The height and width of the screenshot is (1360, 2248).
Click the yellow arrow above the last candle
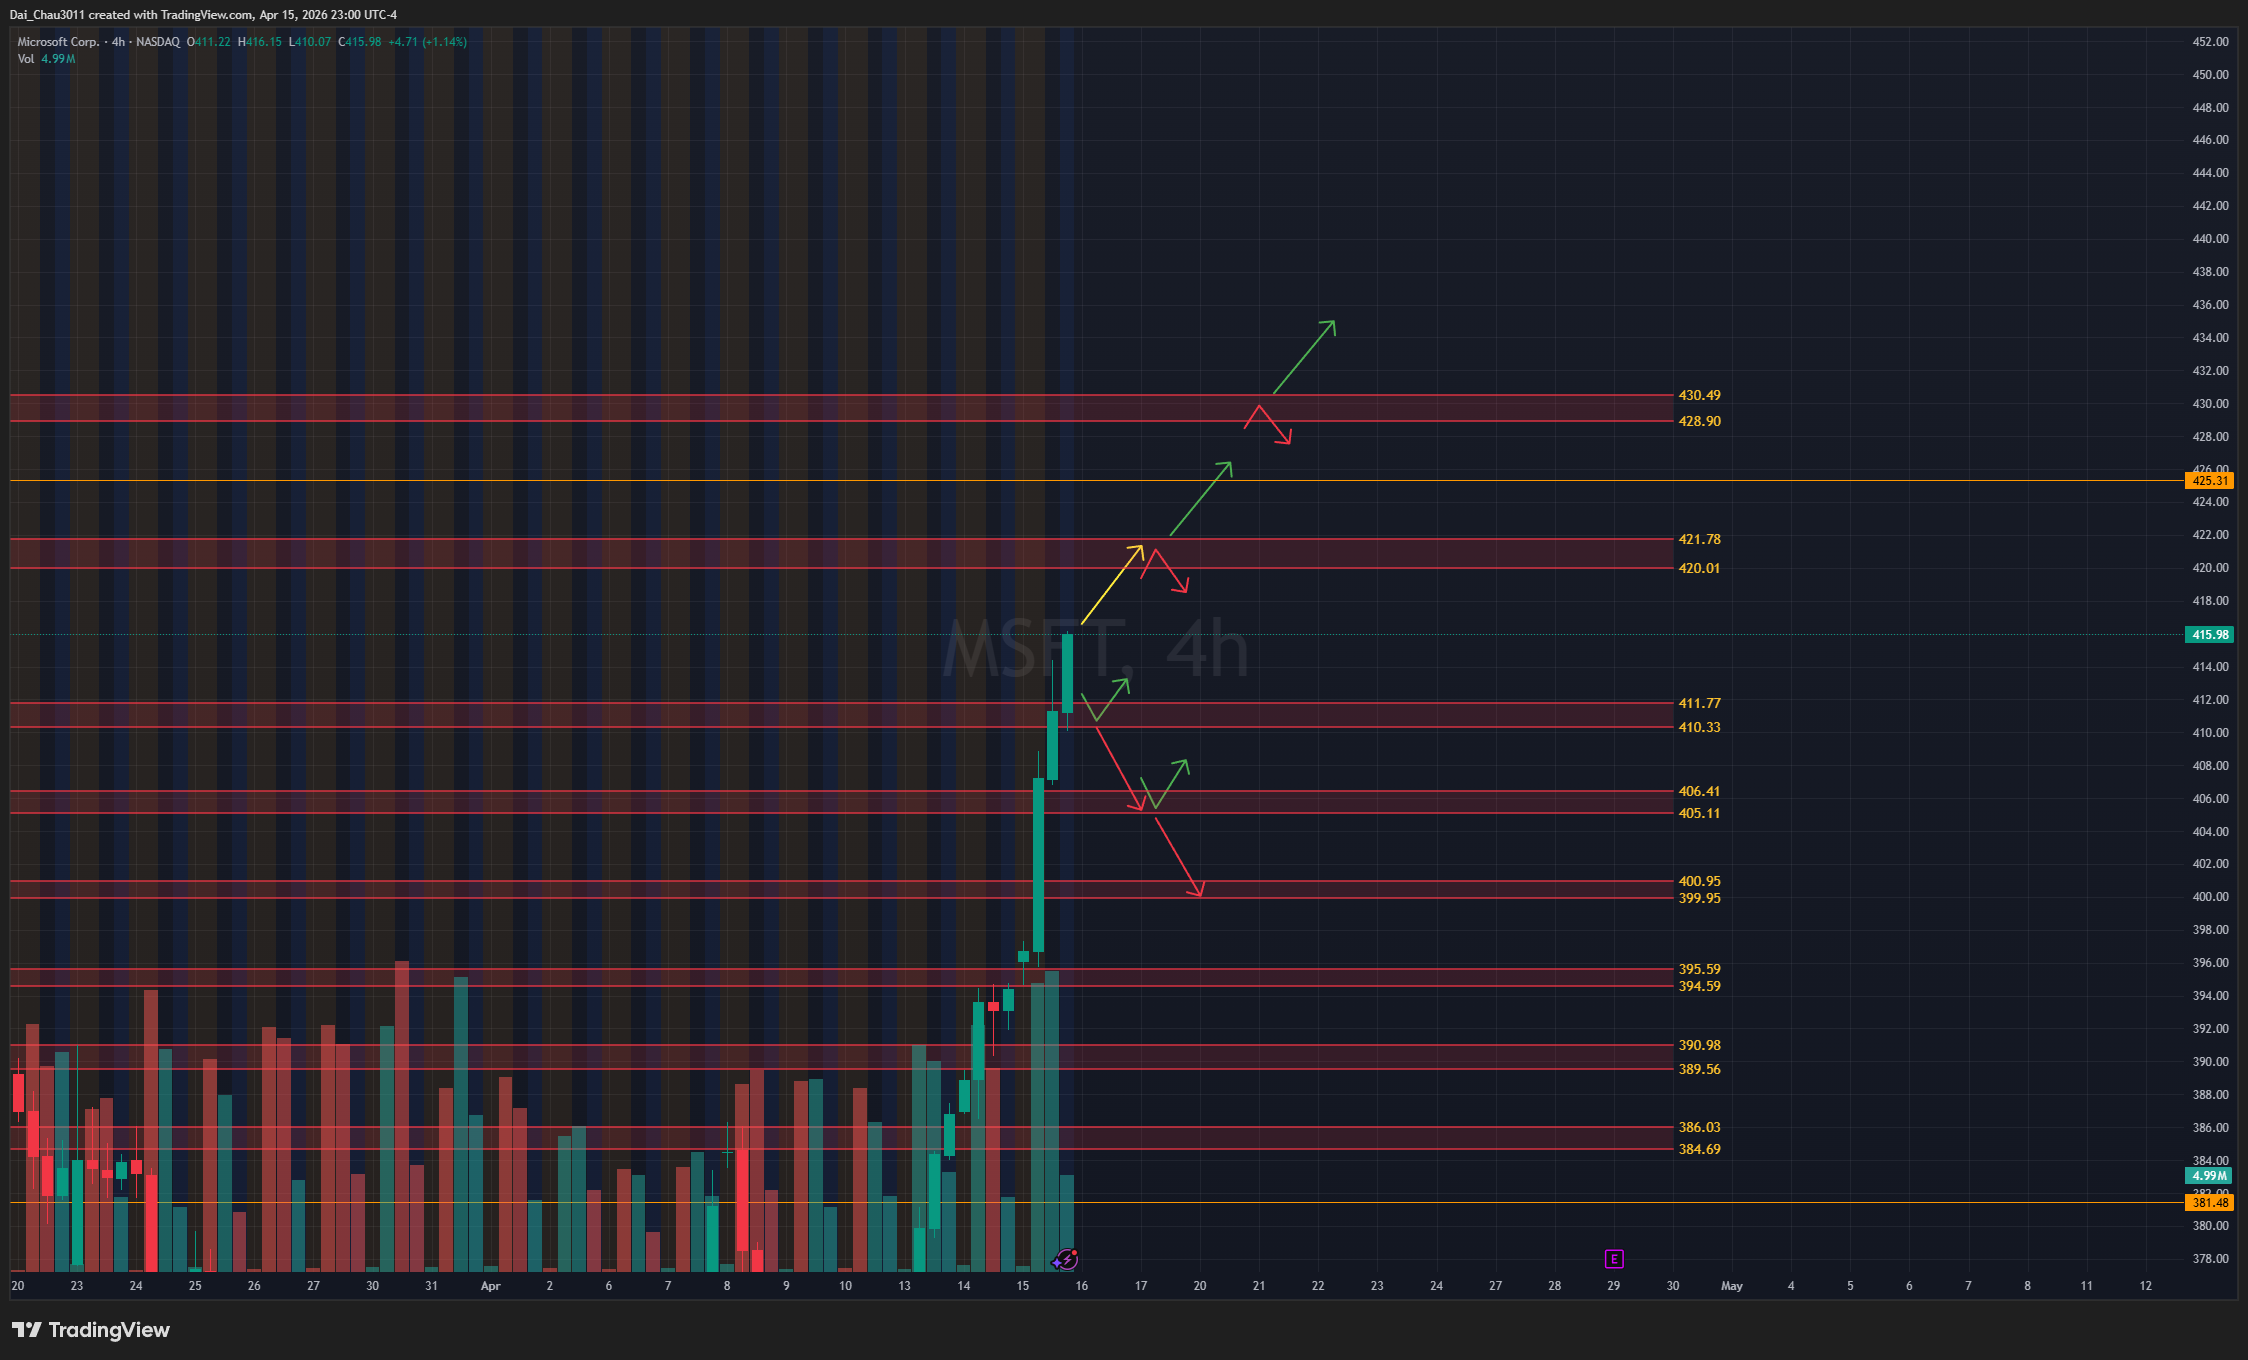click(x=1111, y=585)
